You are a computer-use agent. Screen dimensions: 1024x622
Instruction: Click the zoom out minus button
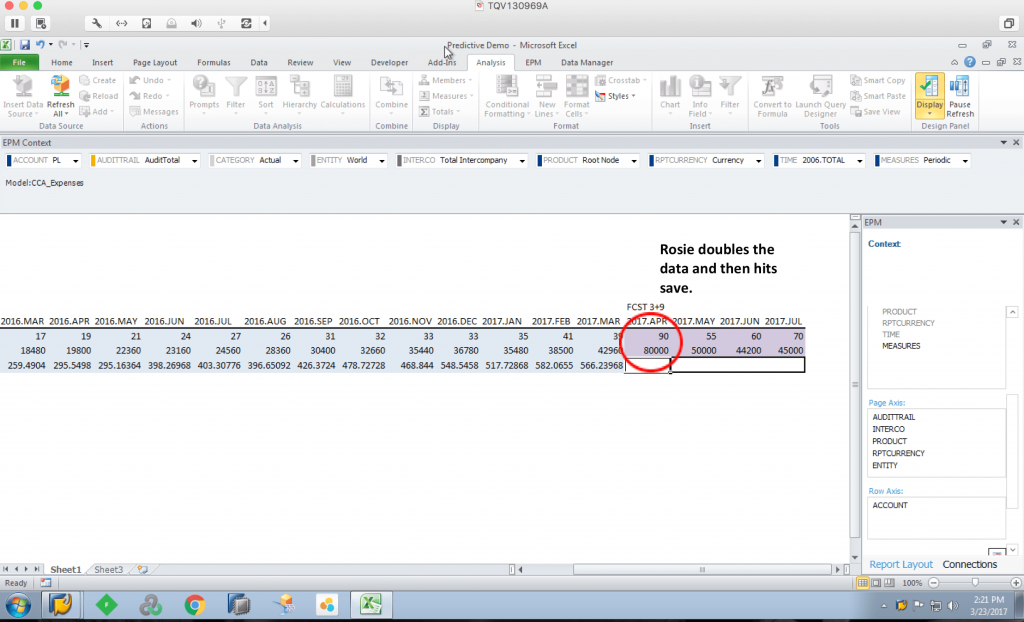pyautogui.click(x=933, y=583)
